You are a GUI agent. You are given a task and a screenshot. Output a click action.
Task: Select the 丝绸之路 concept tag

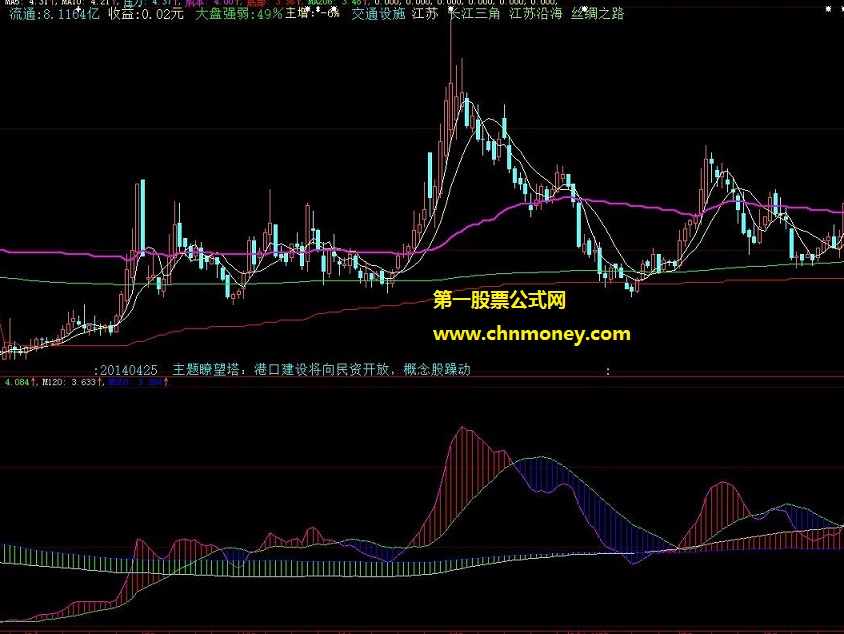(x=597, y=13)
